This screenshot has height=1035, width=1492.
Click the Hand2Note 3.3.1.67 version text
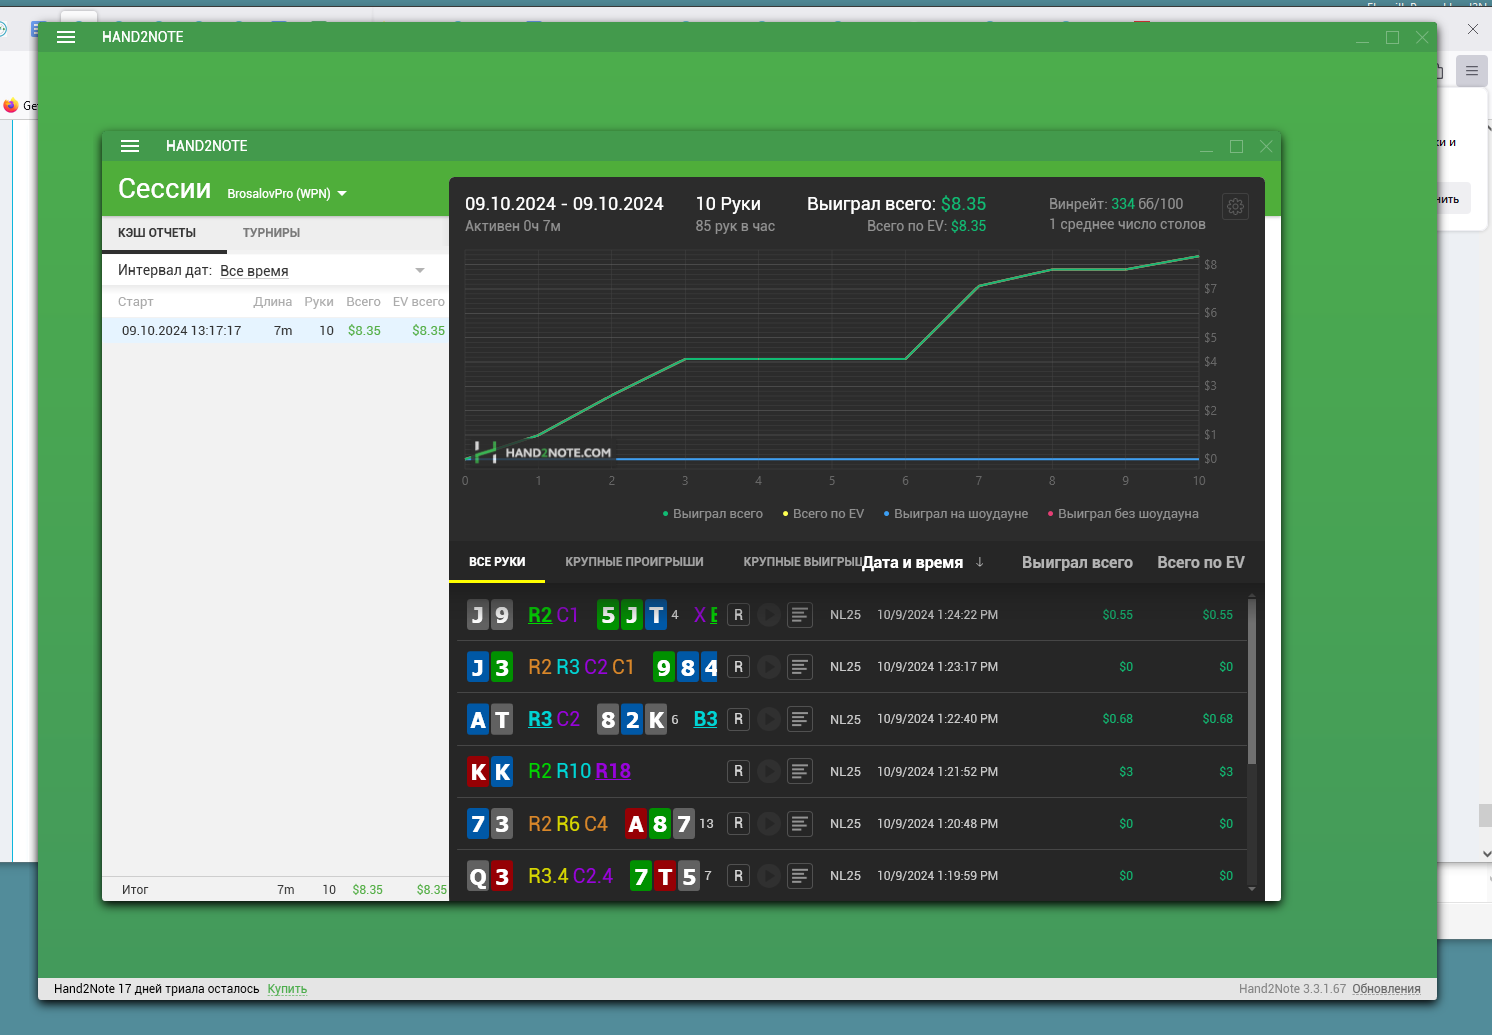(x=1292, y=989)
